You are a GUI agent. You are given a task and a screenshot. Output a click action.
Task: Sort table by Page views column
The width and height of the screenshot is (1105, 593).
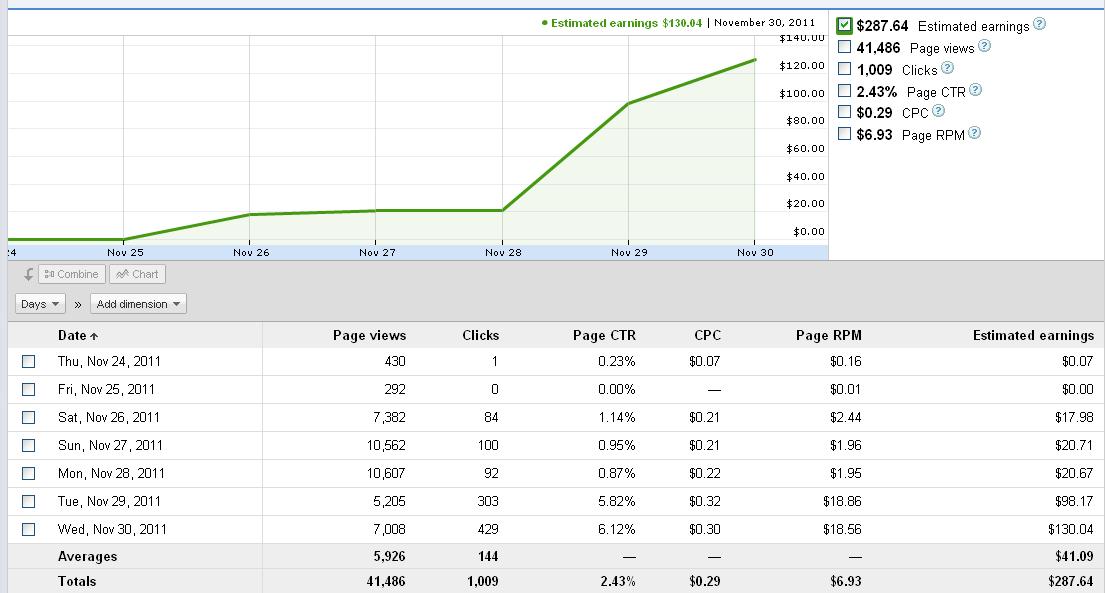click(369, 336)
